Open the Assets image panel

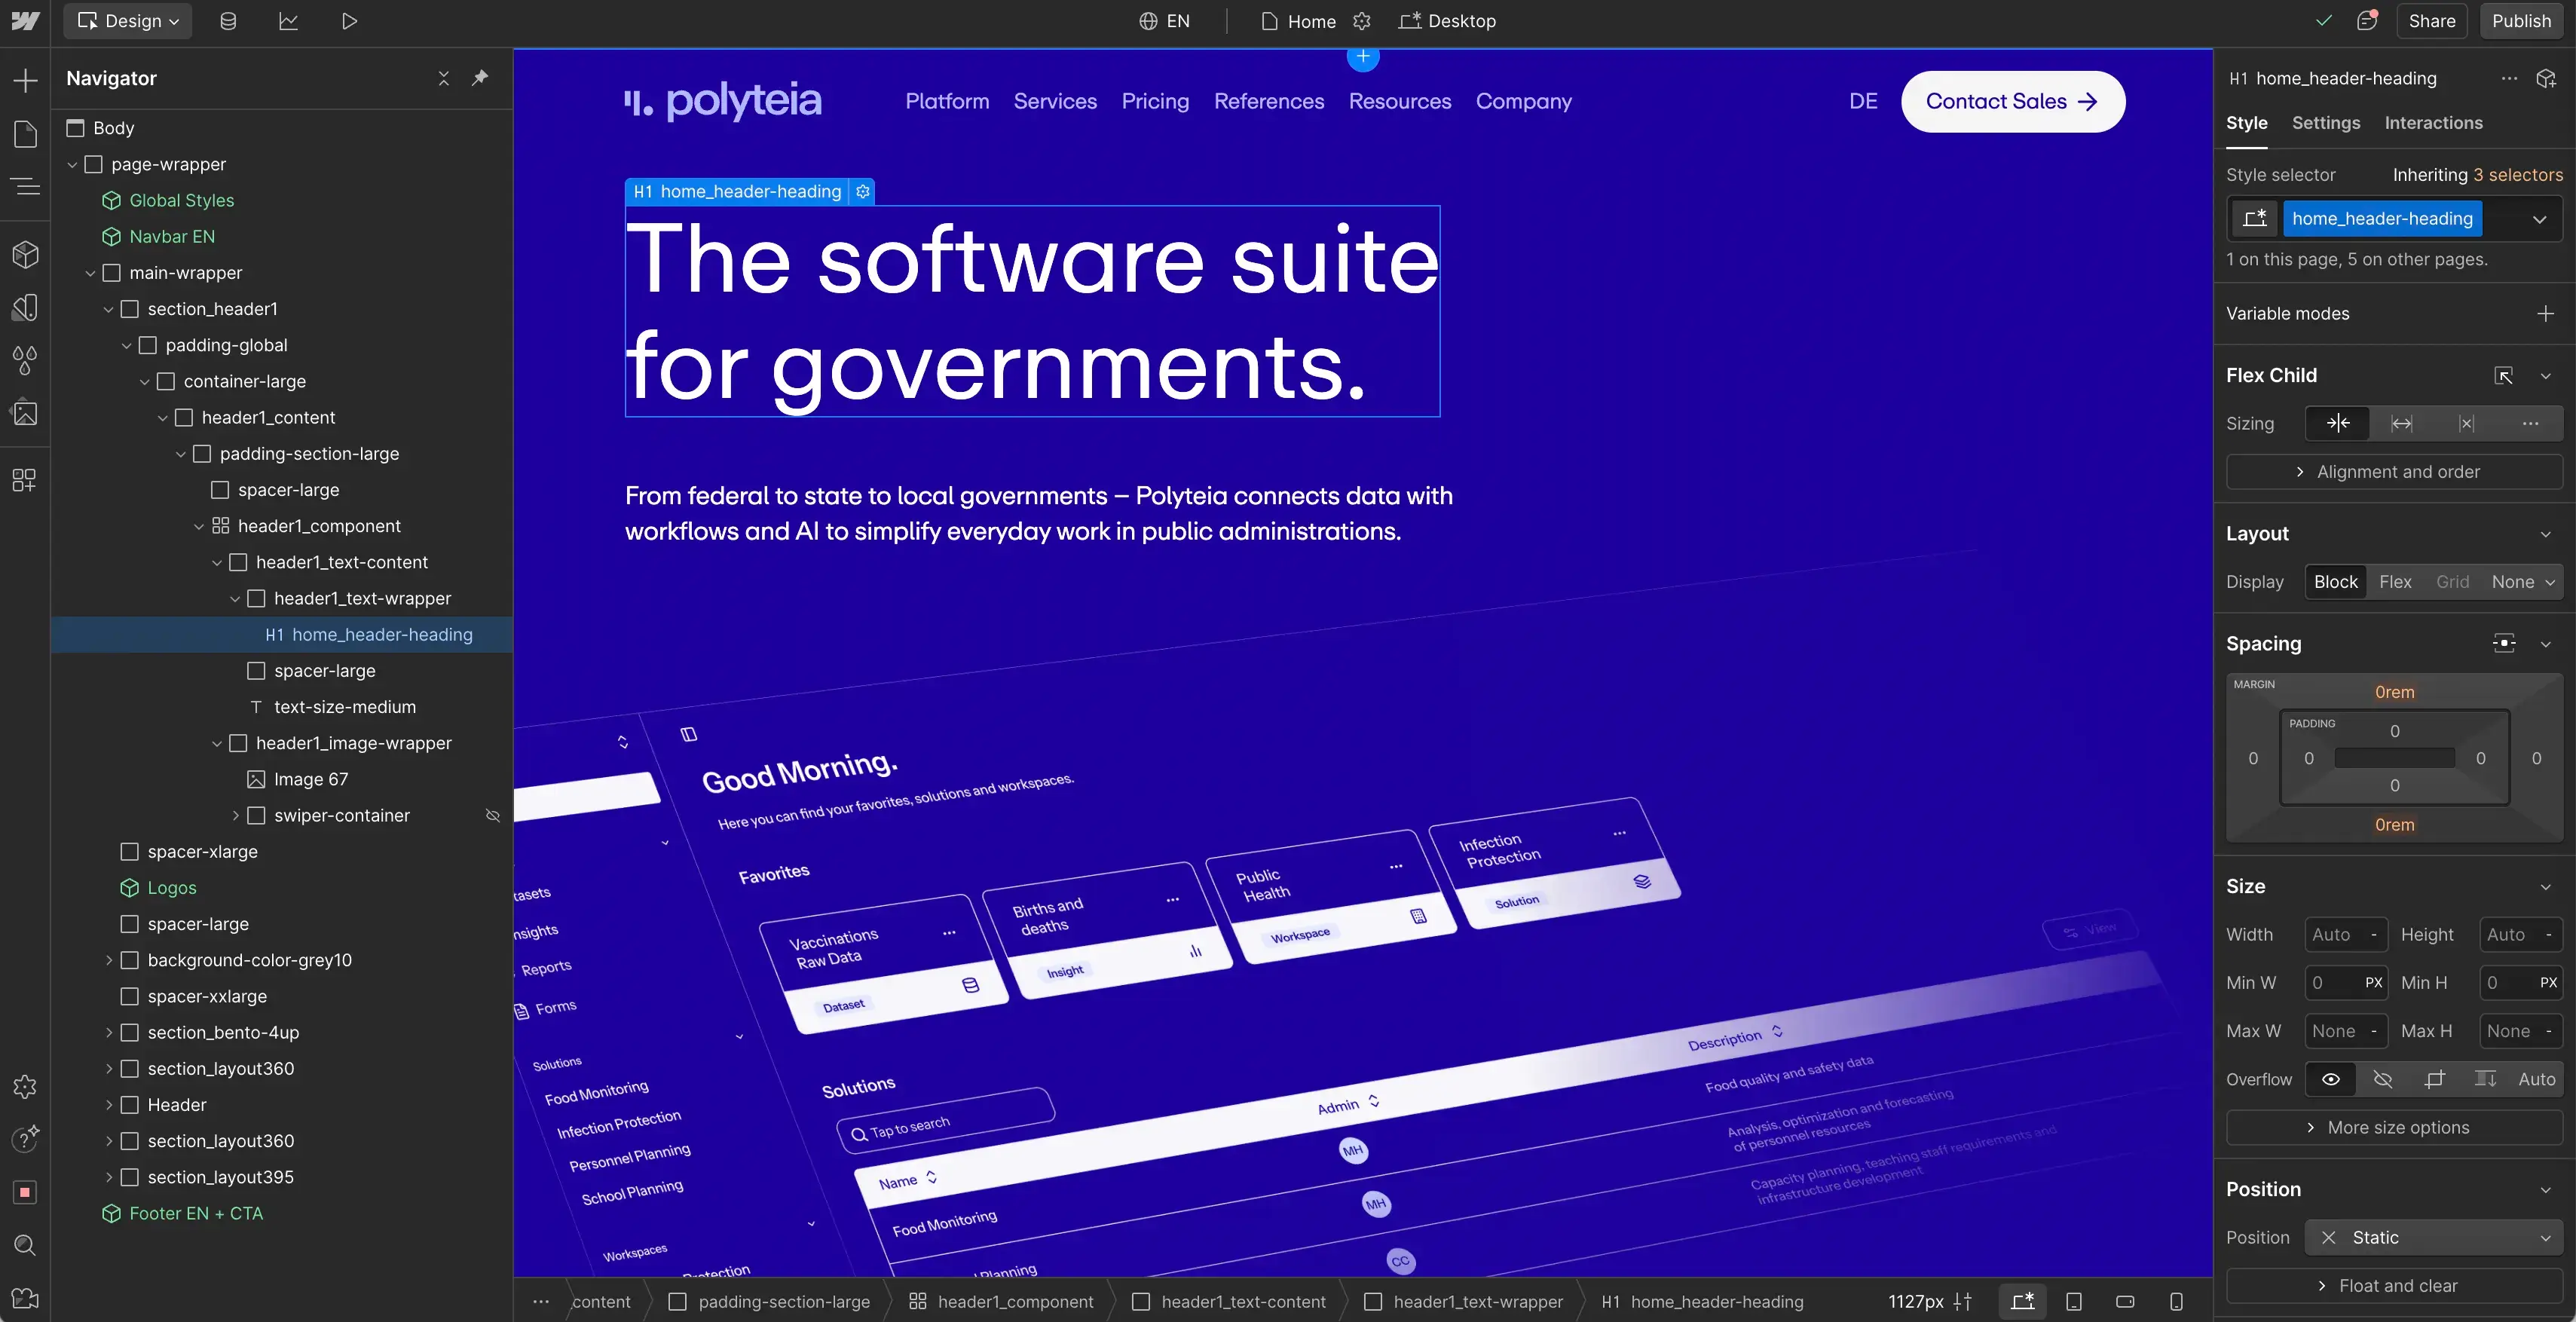(25, 413)
